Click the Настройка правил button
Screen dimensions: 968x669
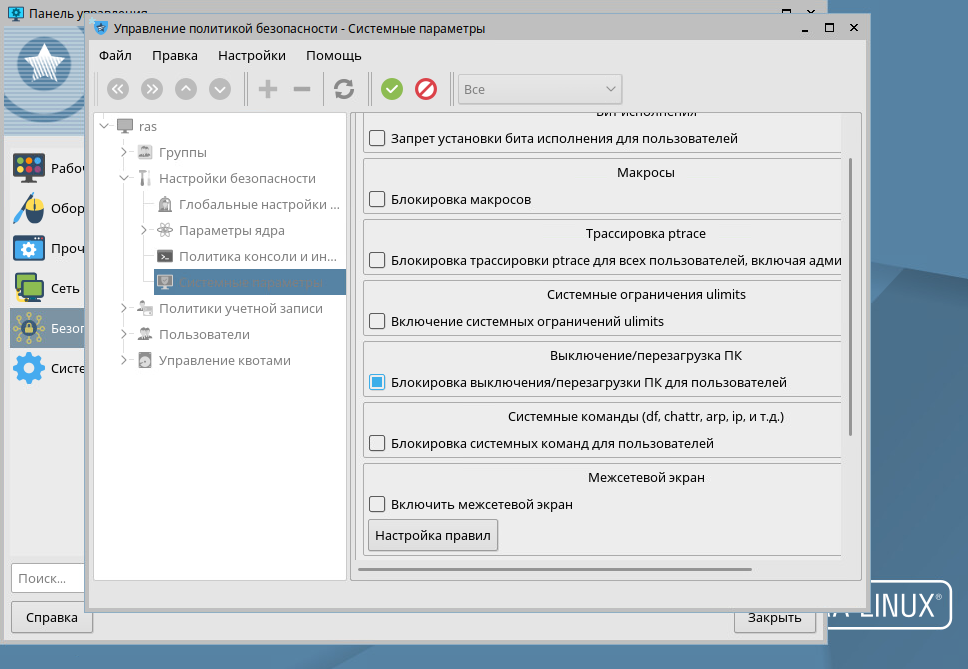coord(433,536)
